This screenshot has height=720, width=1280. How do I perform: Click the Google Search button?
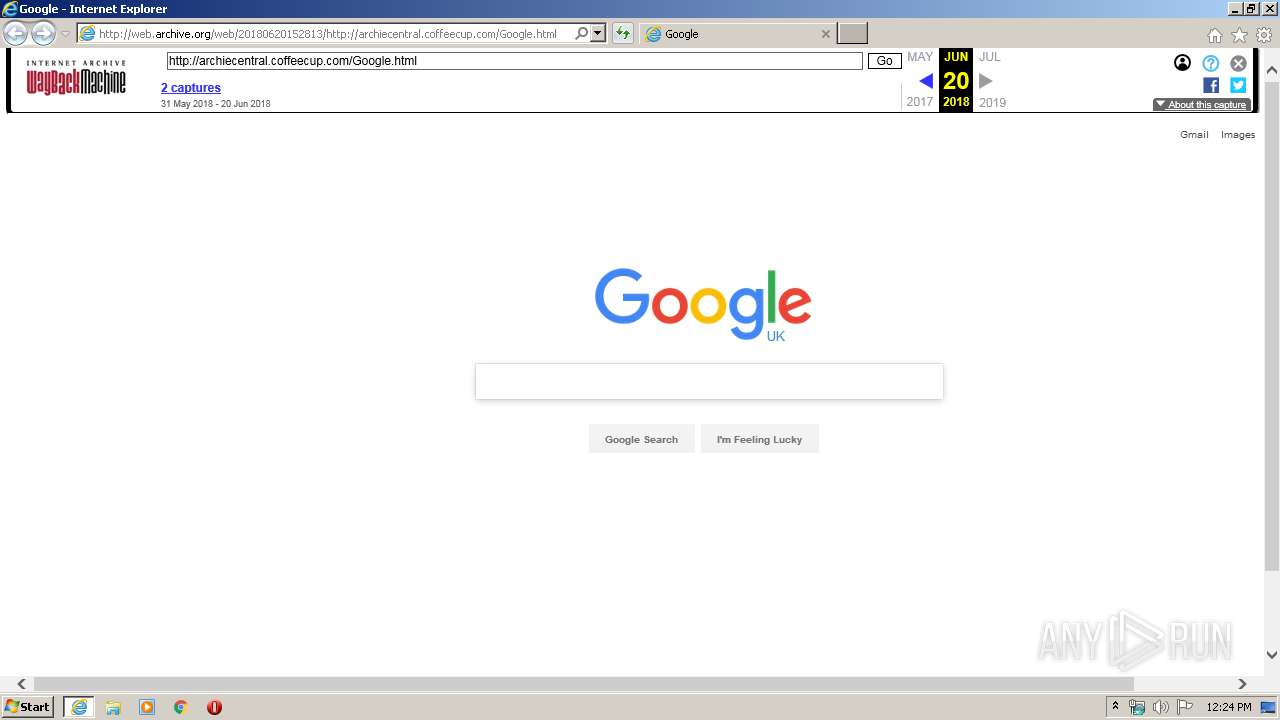point(641,439)
